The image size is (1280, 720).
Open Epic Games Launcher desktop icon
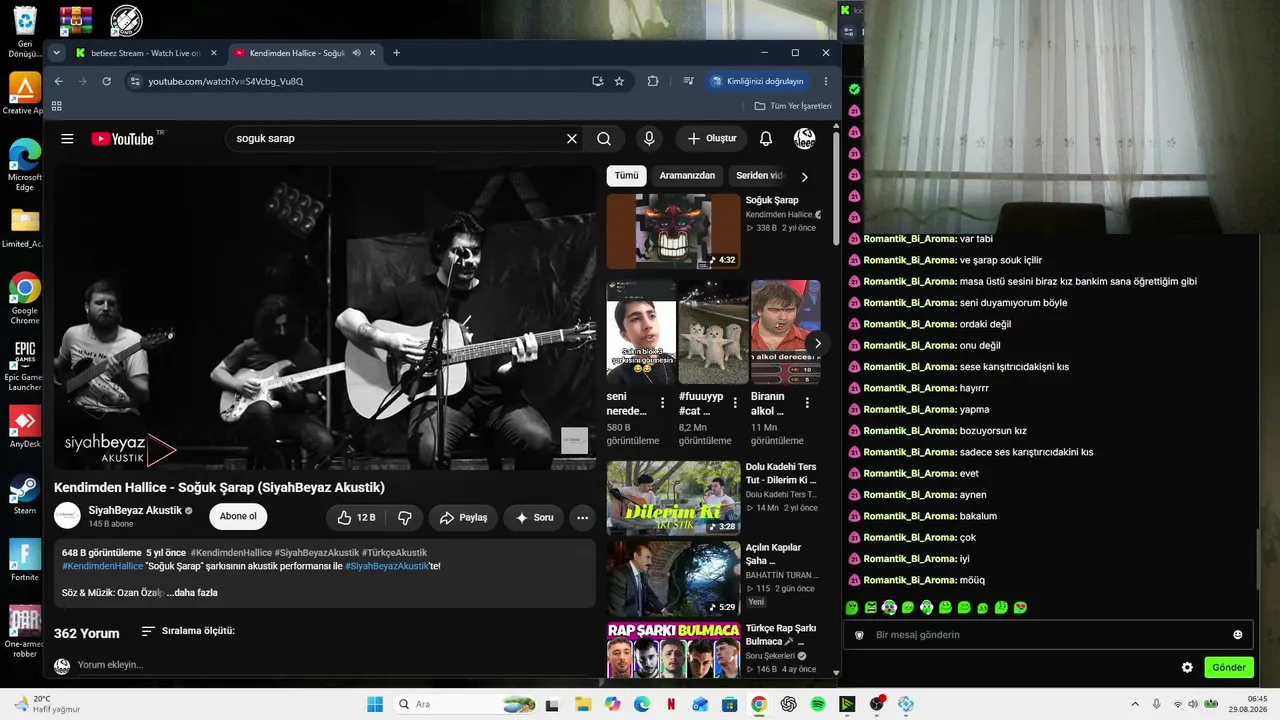pyautogui.click(x=24, y=366)
